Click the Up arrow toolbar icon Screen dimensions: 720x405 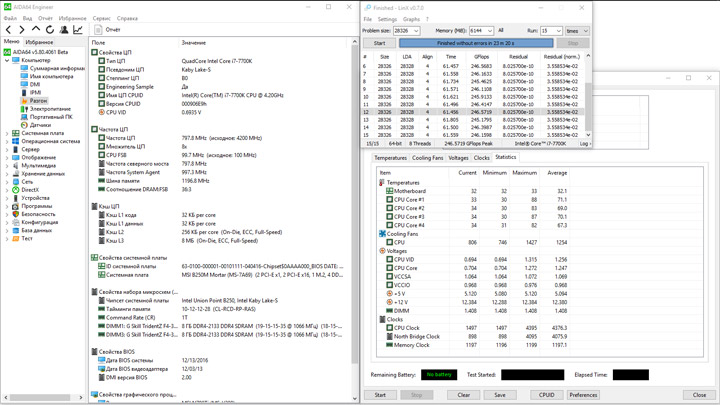click(37, 30)
